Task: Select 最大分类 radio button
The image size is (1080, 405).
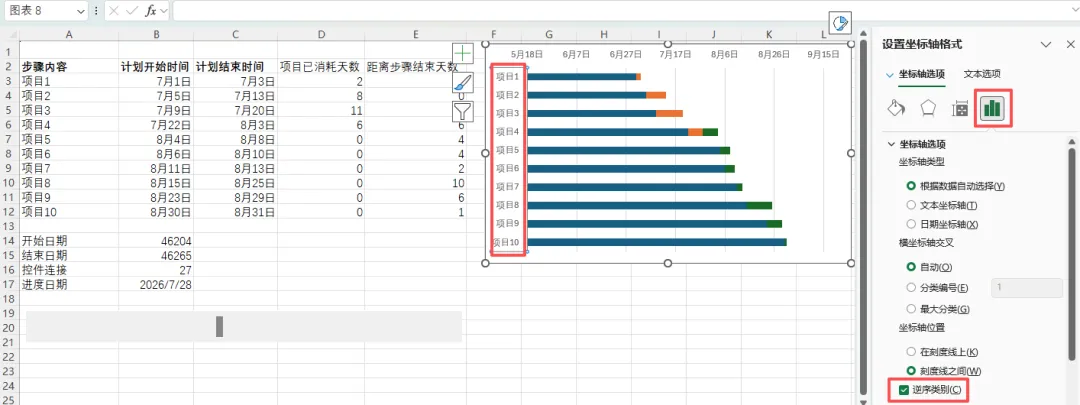Action: pyautogui.click(x=911, y=309)
